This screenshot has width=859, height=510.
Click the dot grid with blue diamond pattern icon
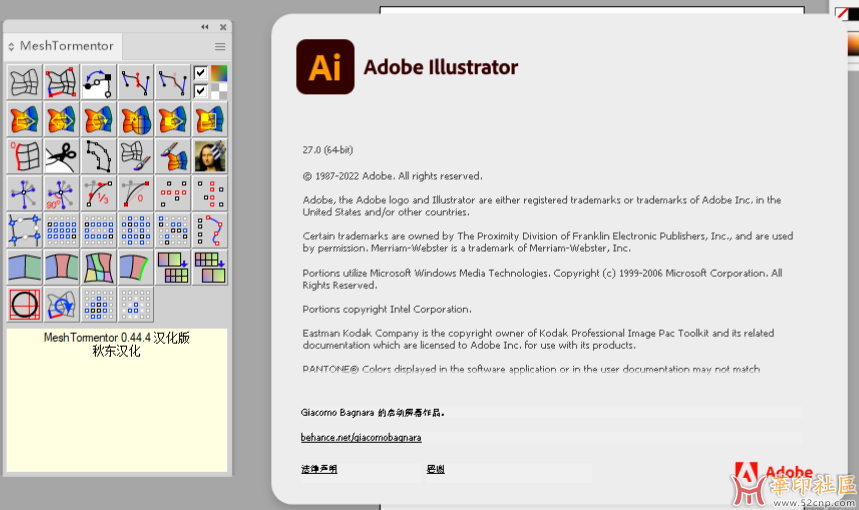point(99,305)
